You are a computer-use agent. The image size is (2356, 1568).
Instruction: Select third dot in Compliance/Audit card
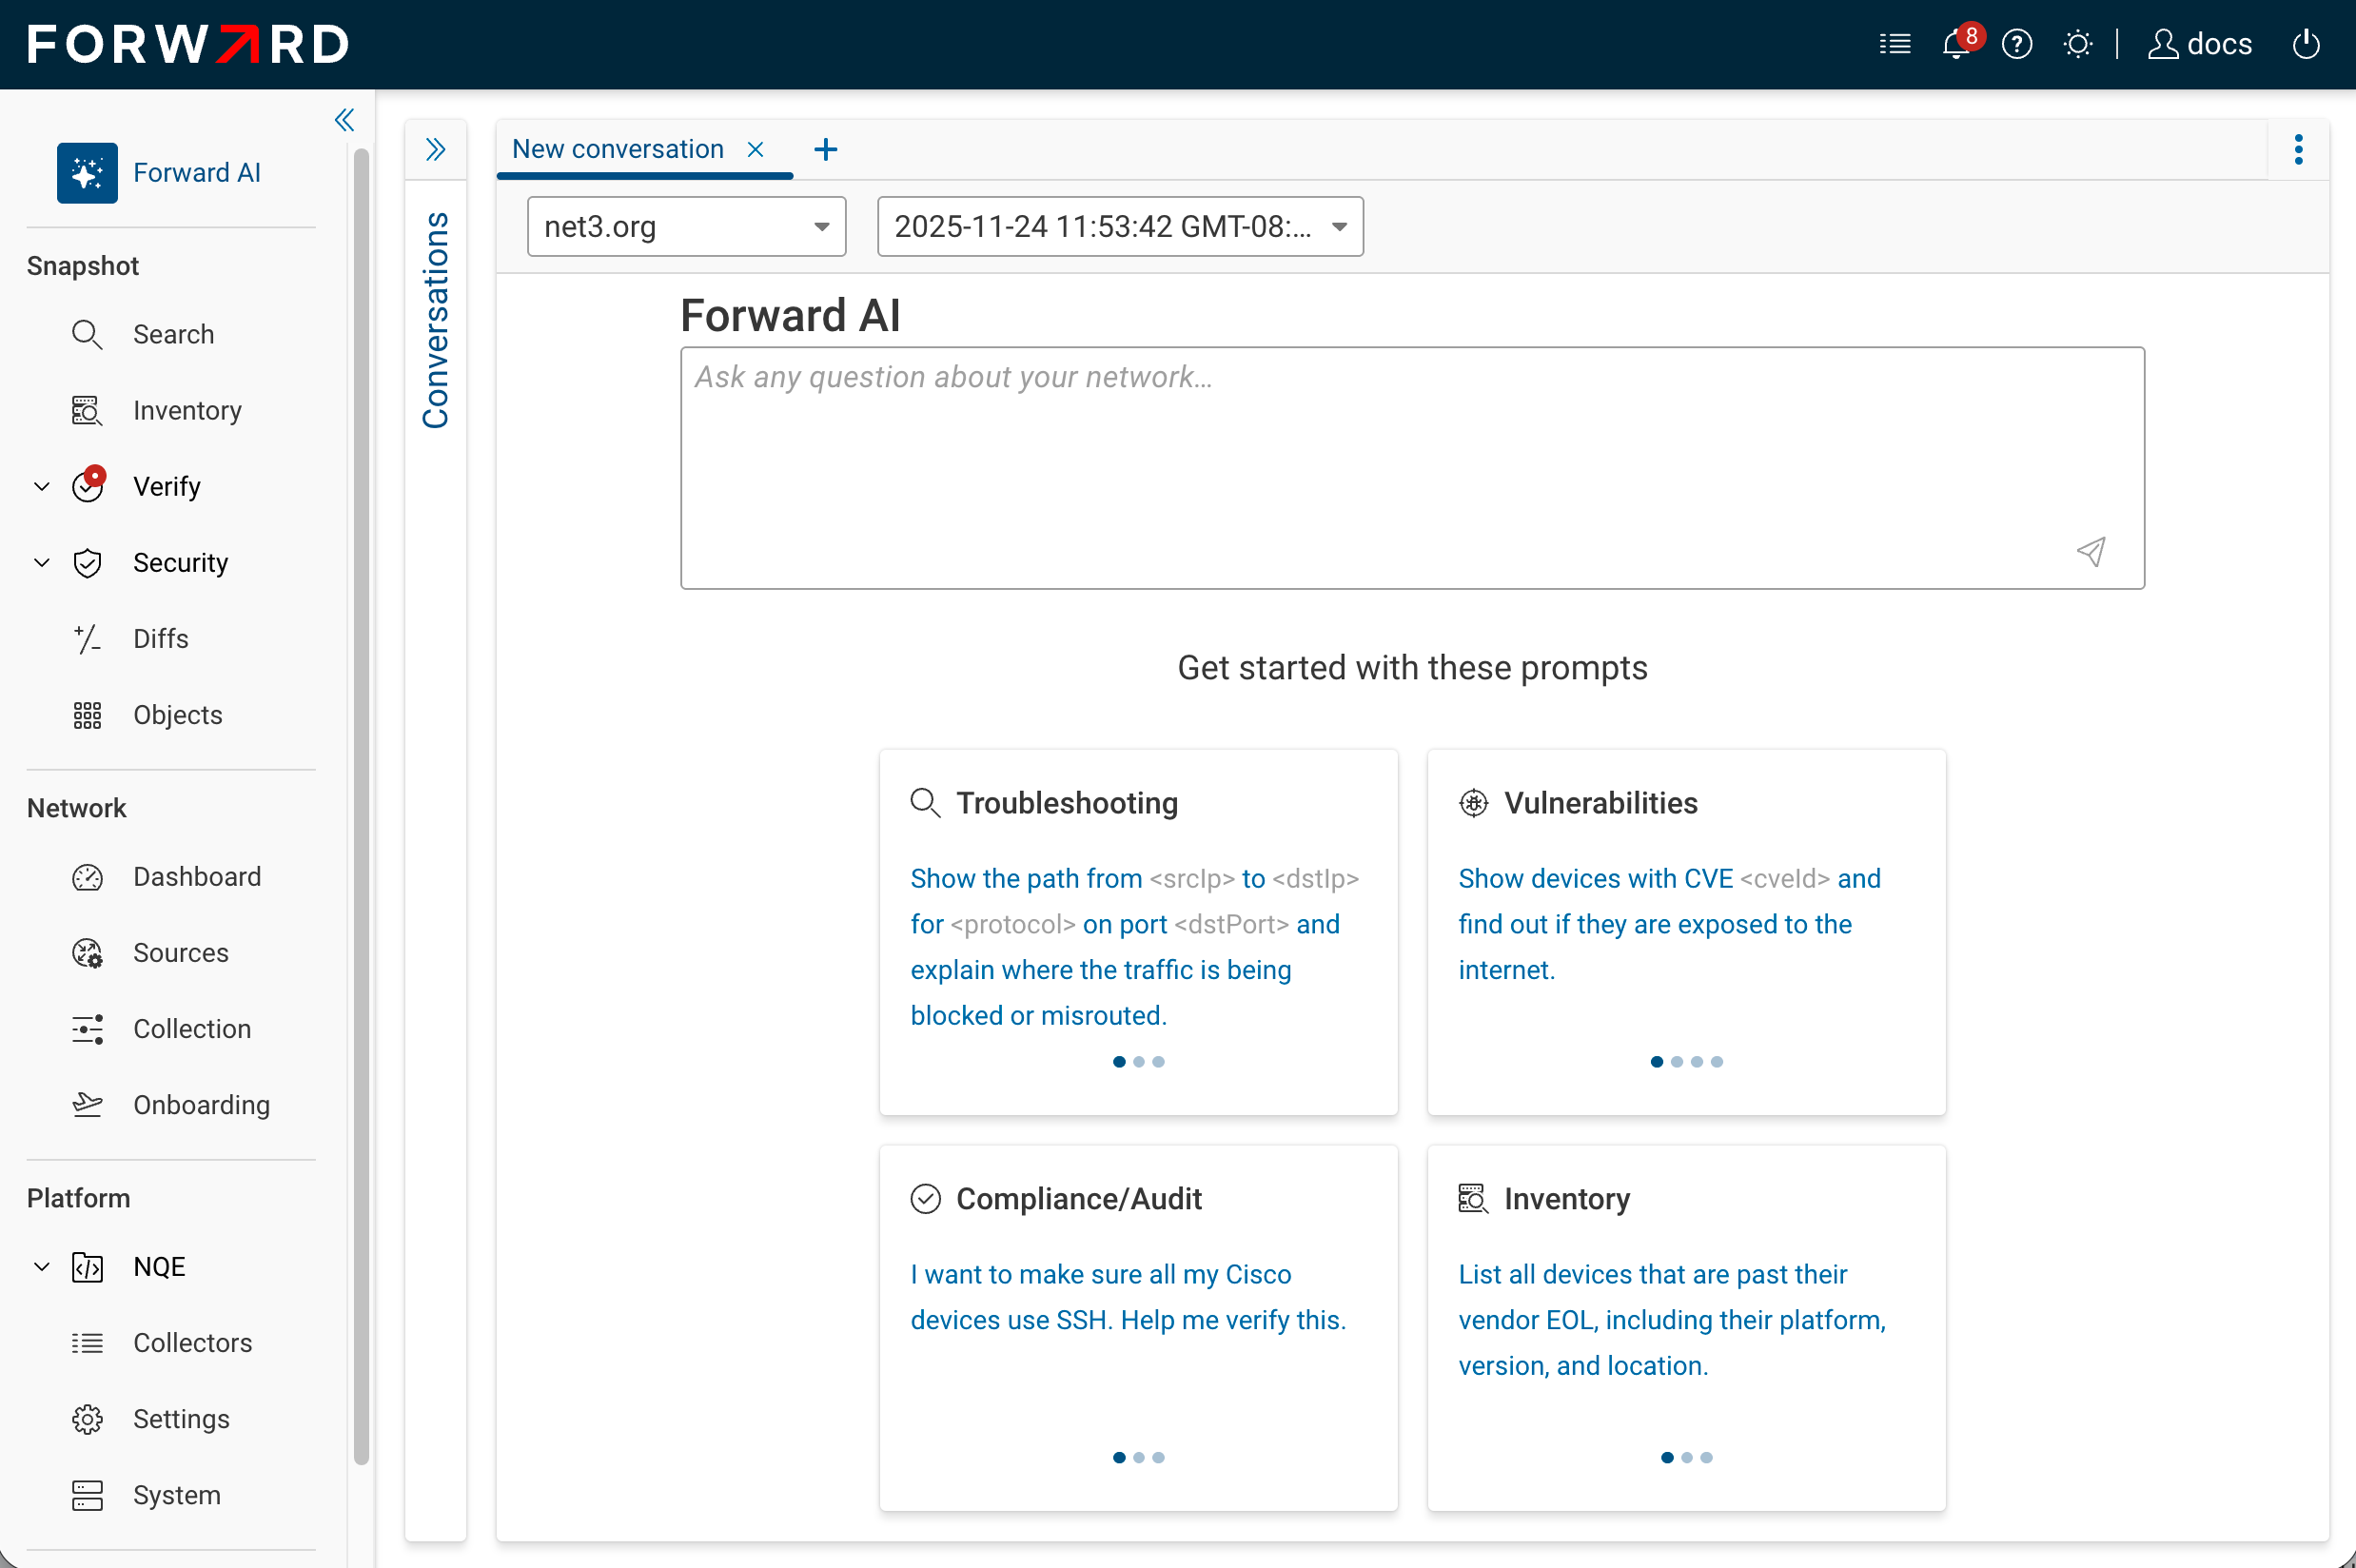(1158, 1458)
